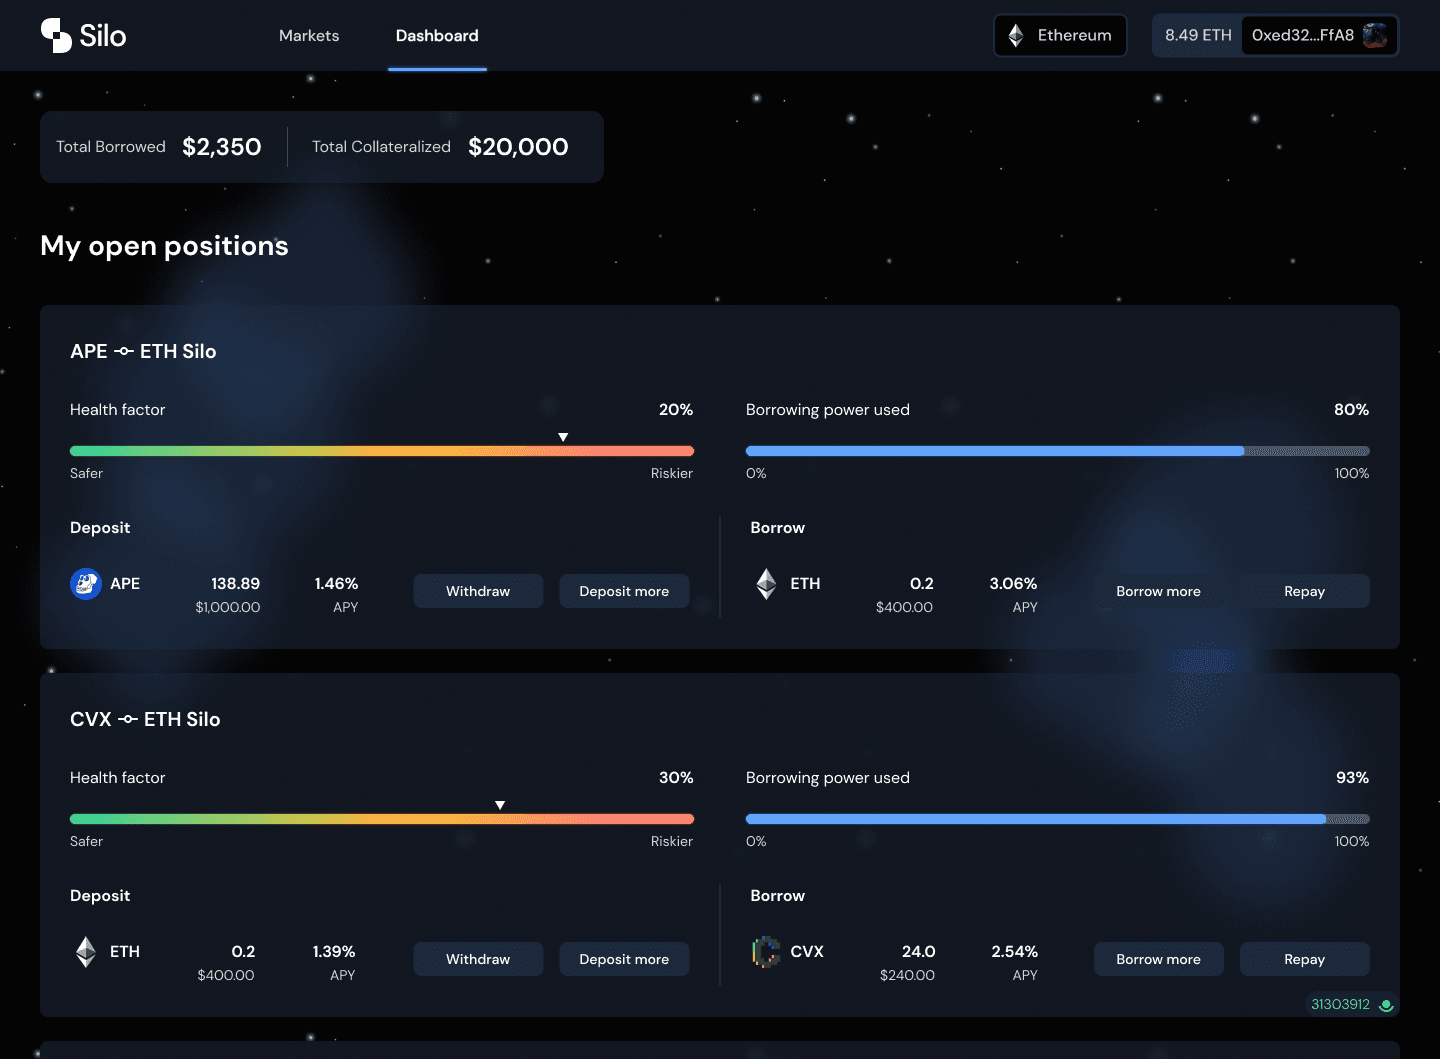This screenshot has width=1440, height=1059.
Task: Click the wallet avatar image
Action: 1375,35
